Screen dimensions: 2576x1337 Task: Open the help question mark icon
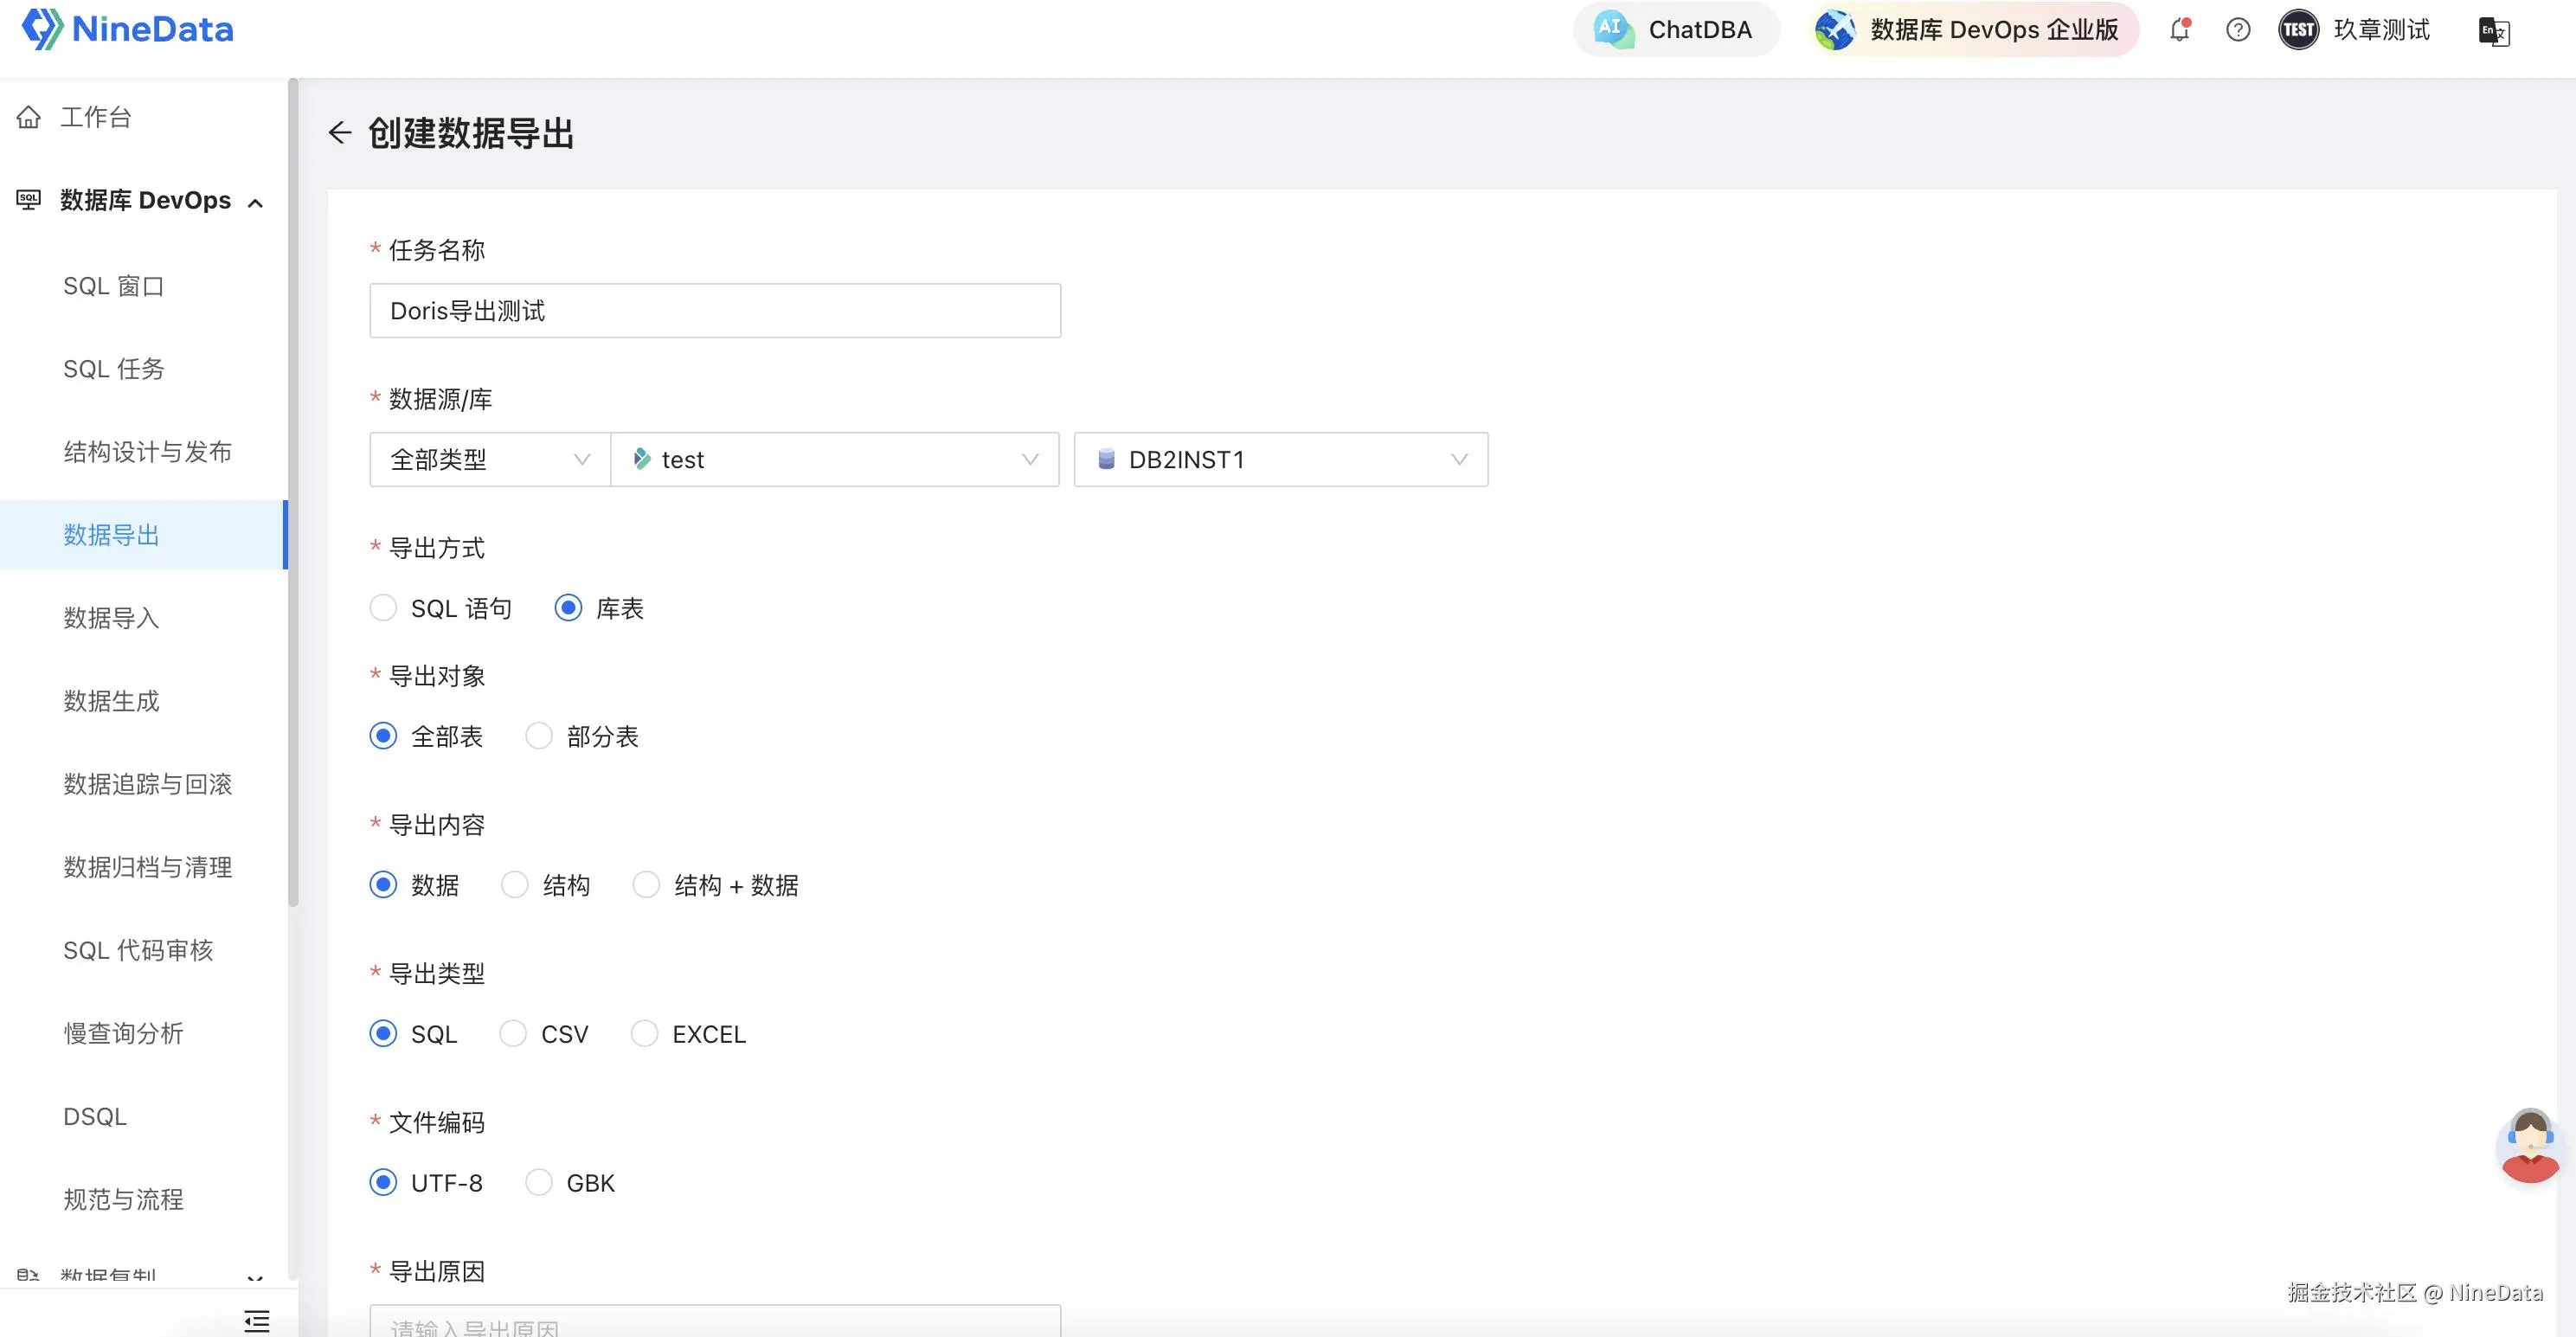(x=2238, y=30)
